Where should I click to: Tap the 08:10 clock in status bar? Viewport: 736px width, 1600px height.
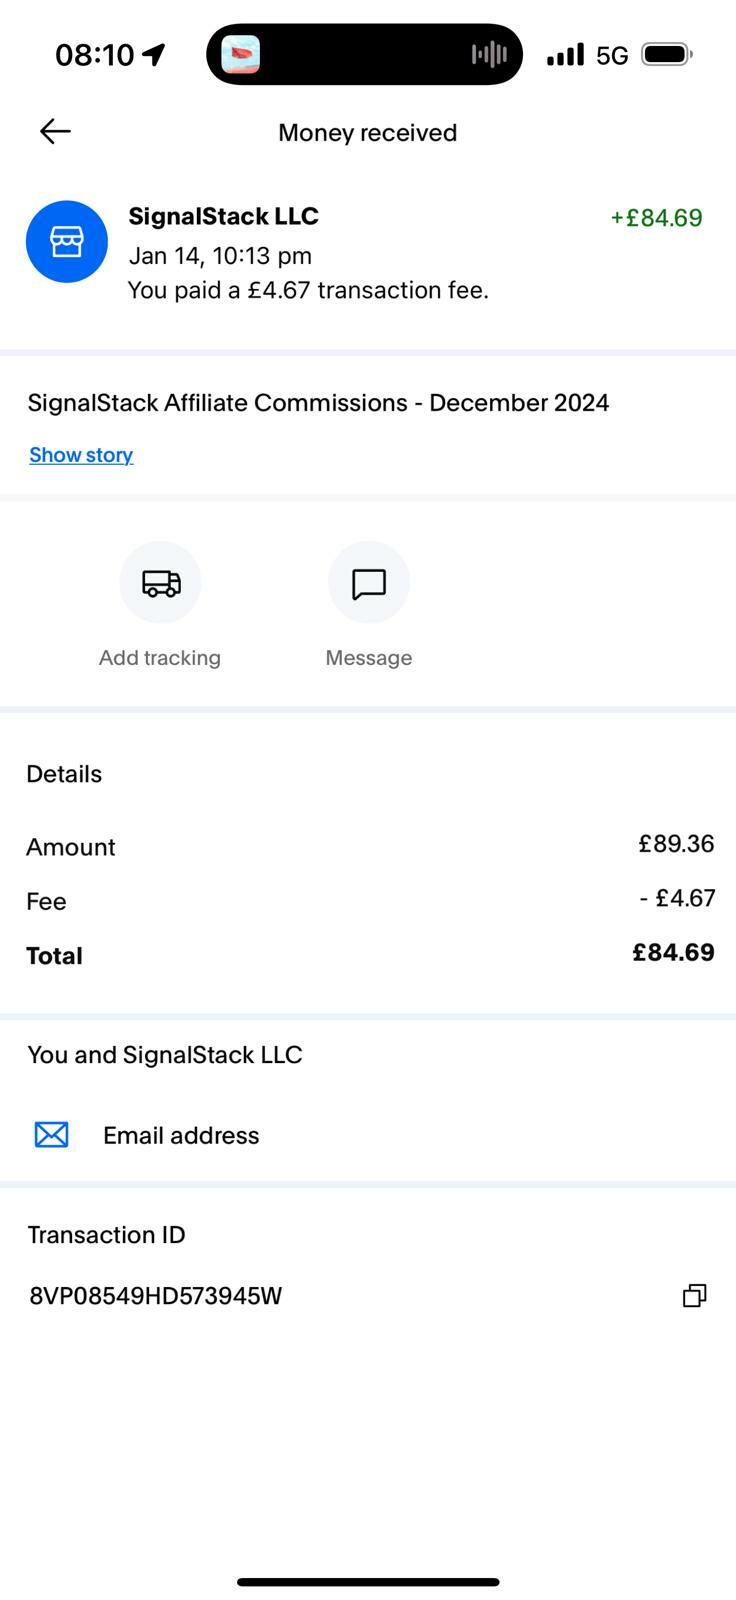click(x=94, y=54)
